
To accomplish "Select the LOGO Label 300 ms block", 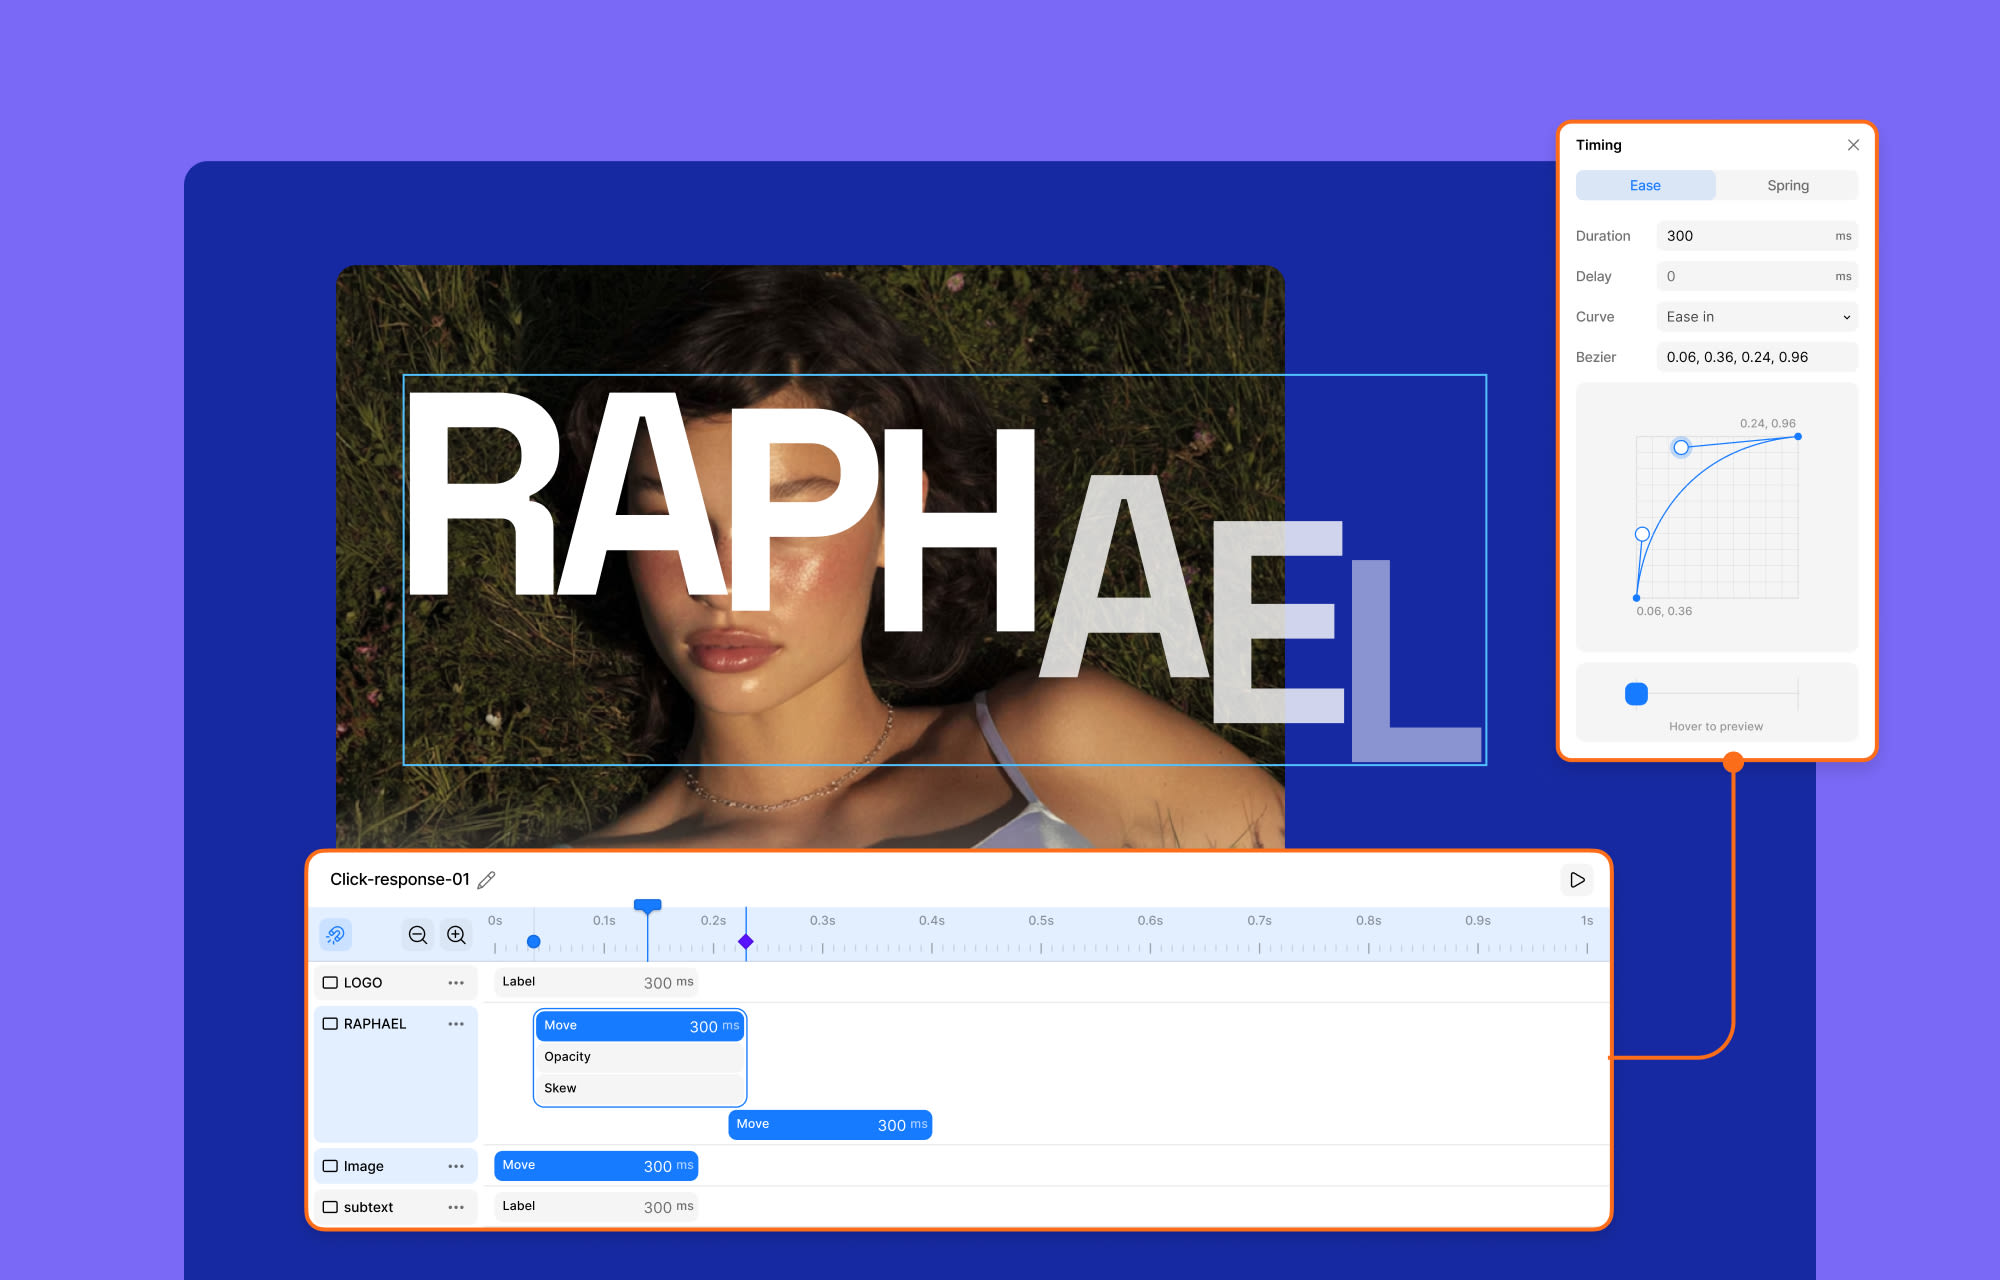I will coord(596,982).
